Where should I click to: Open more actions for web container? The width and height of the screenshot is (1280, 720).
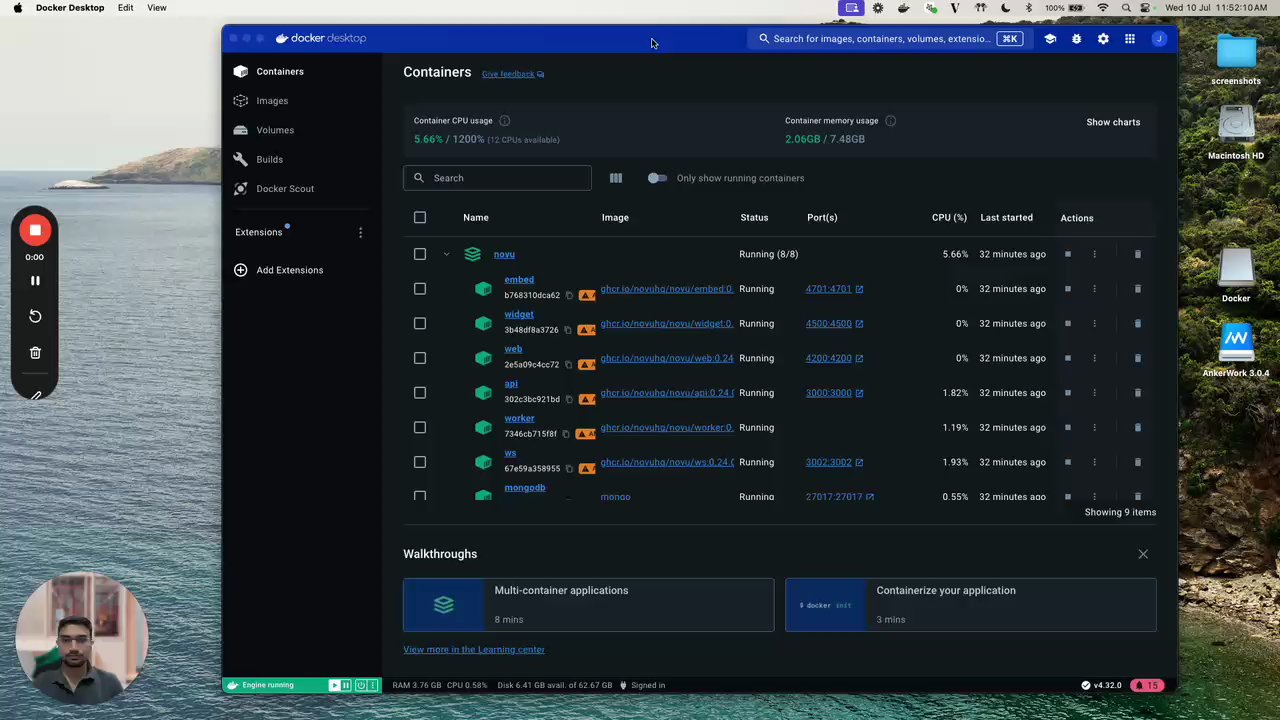[x=1094, y=358]
